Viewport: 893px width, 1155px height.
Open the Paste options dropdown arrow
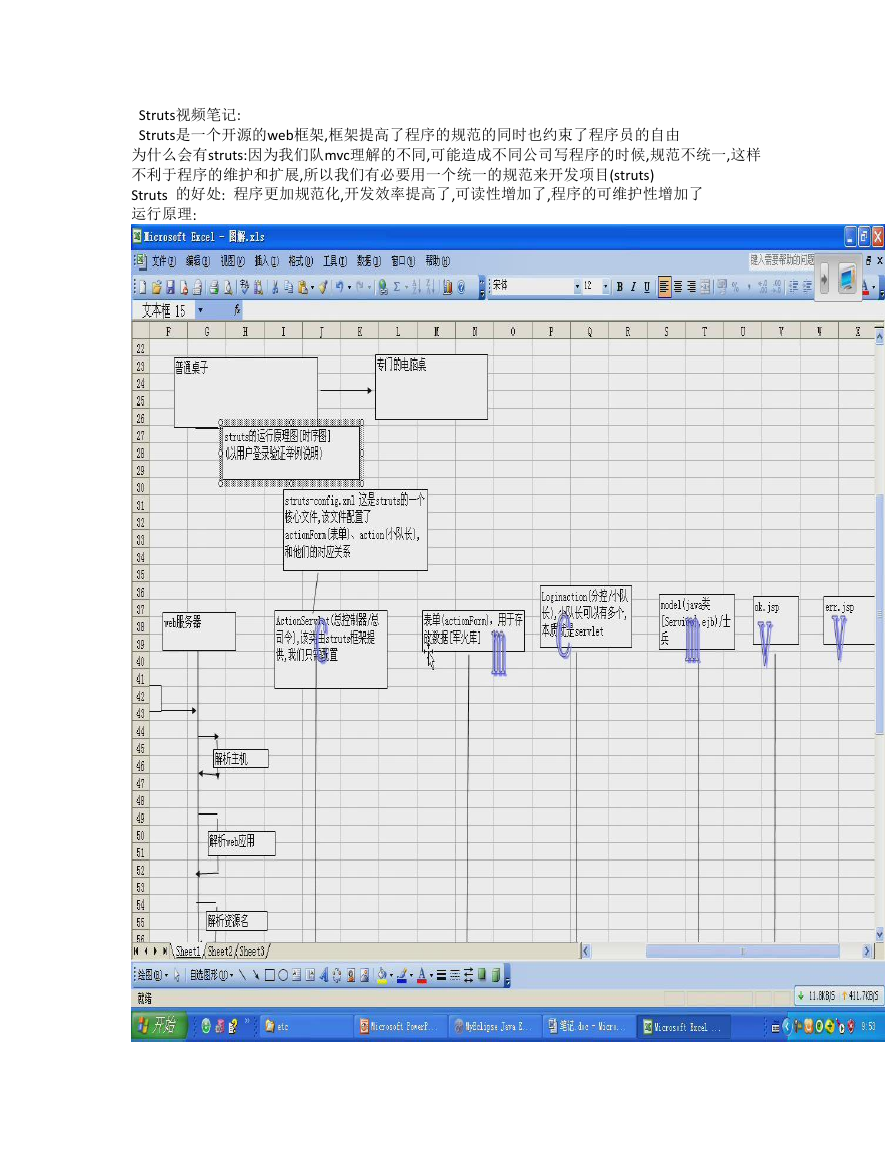312,288
